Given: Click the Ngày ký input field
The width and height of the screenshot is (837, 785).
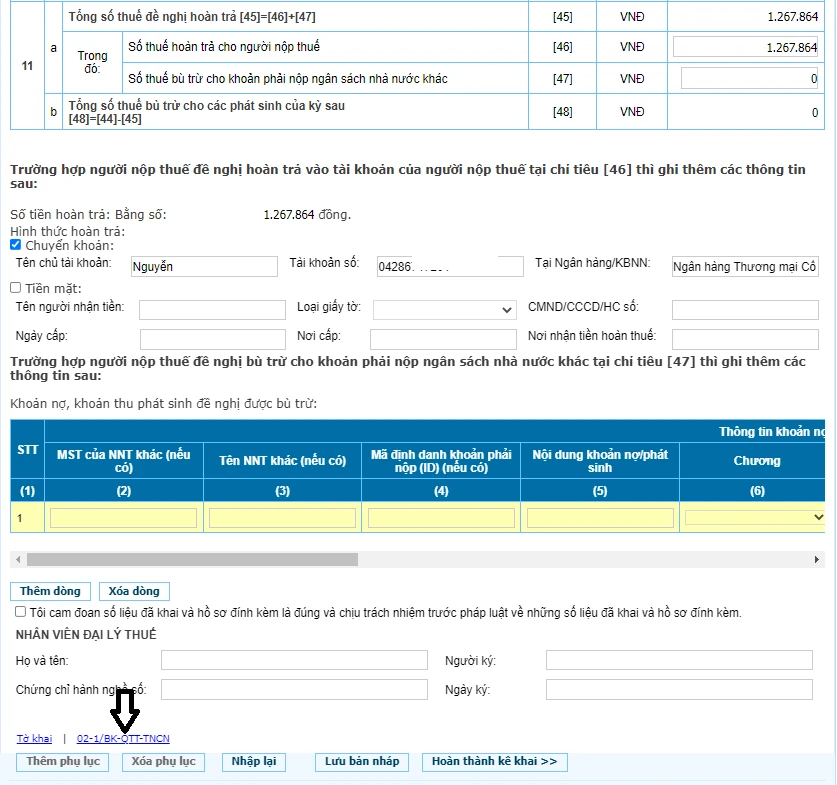Looking at the screenshot, I should (x=679, y=690).
